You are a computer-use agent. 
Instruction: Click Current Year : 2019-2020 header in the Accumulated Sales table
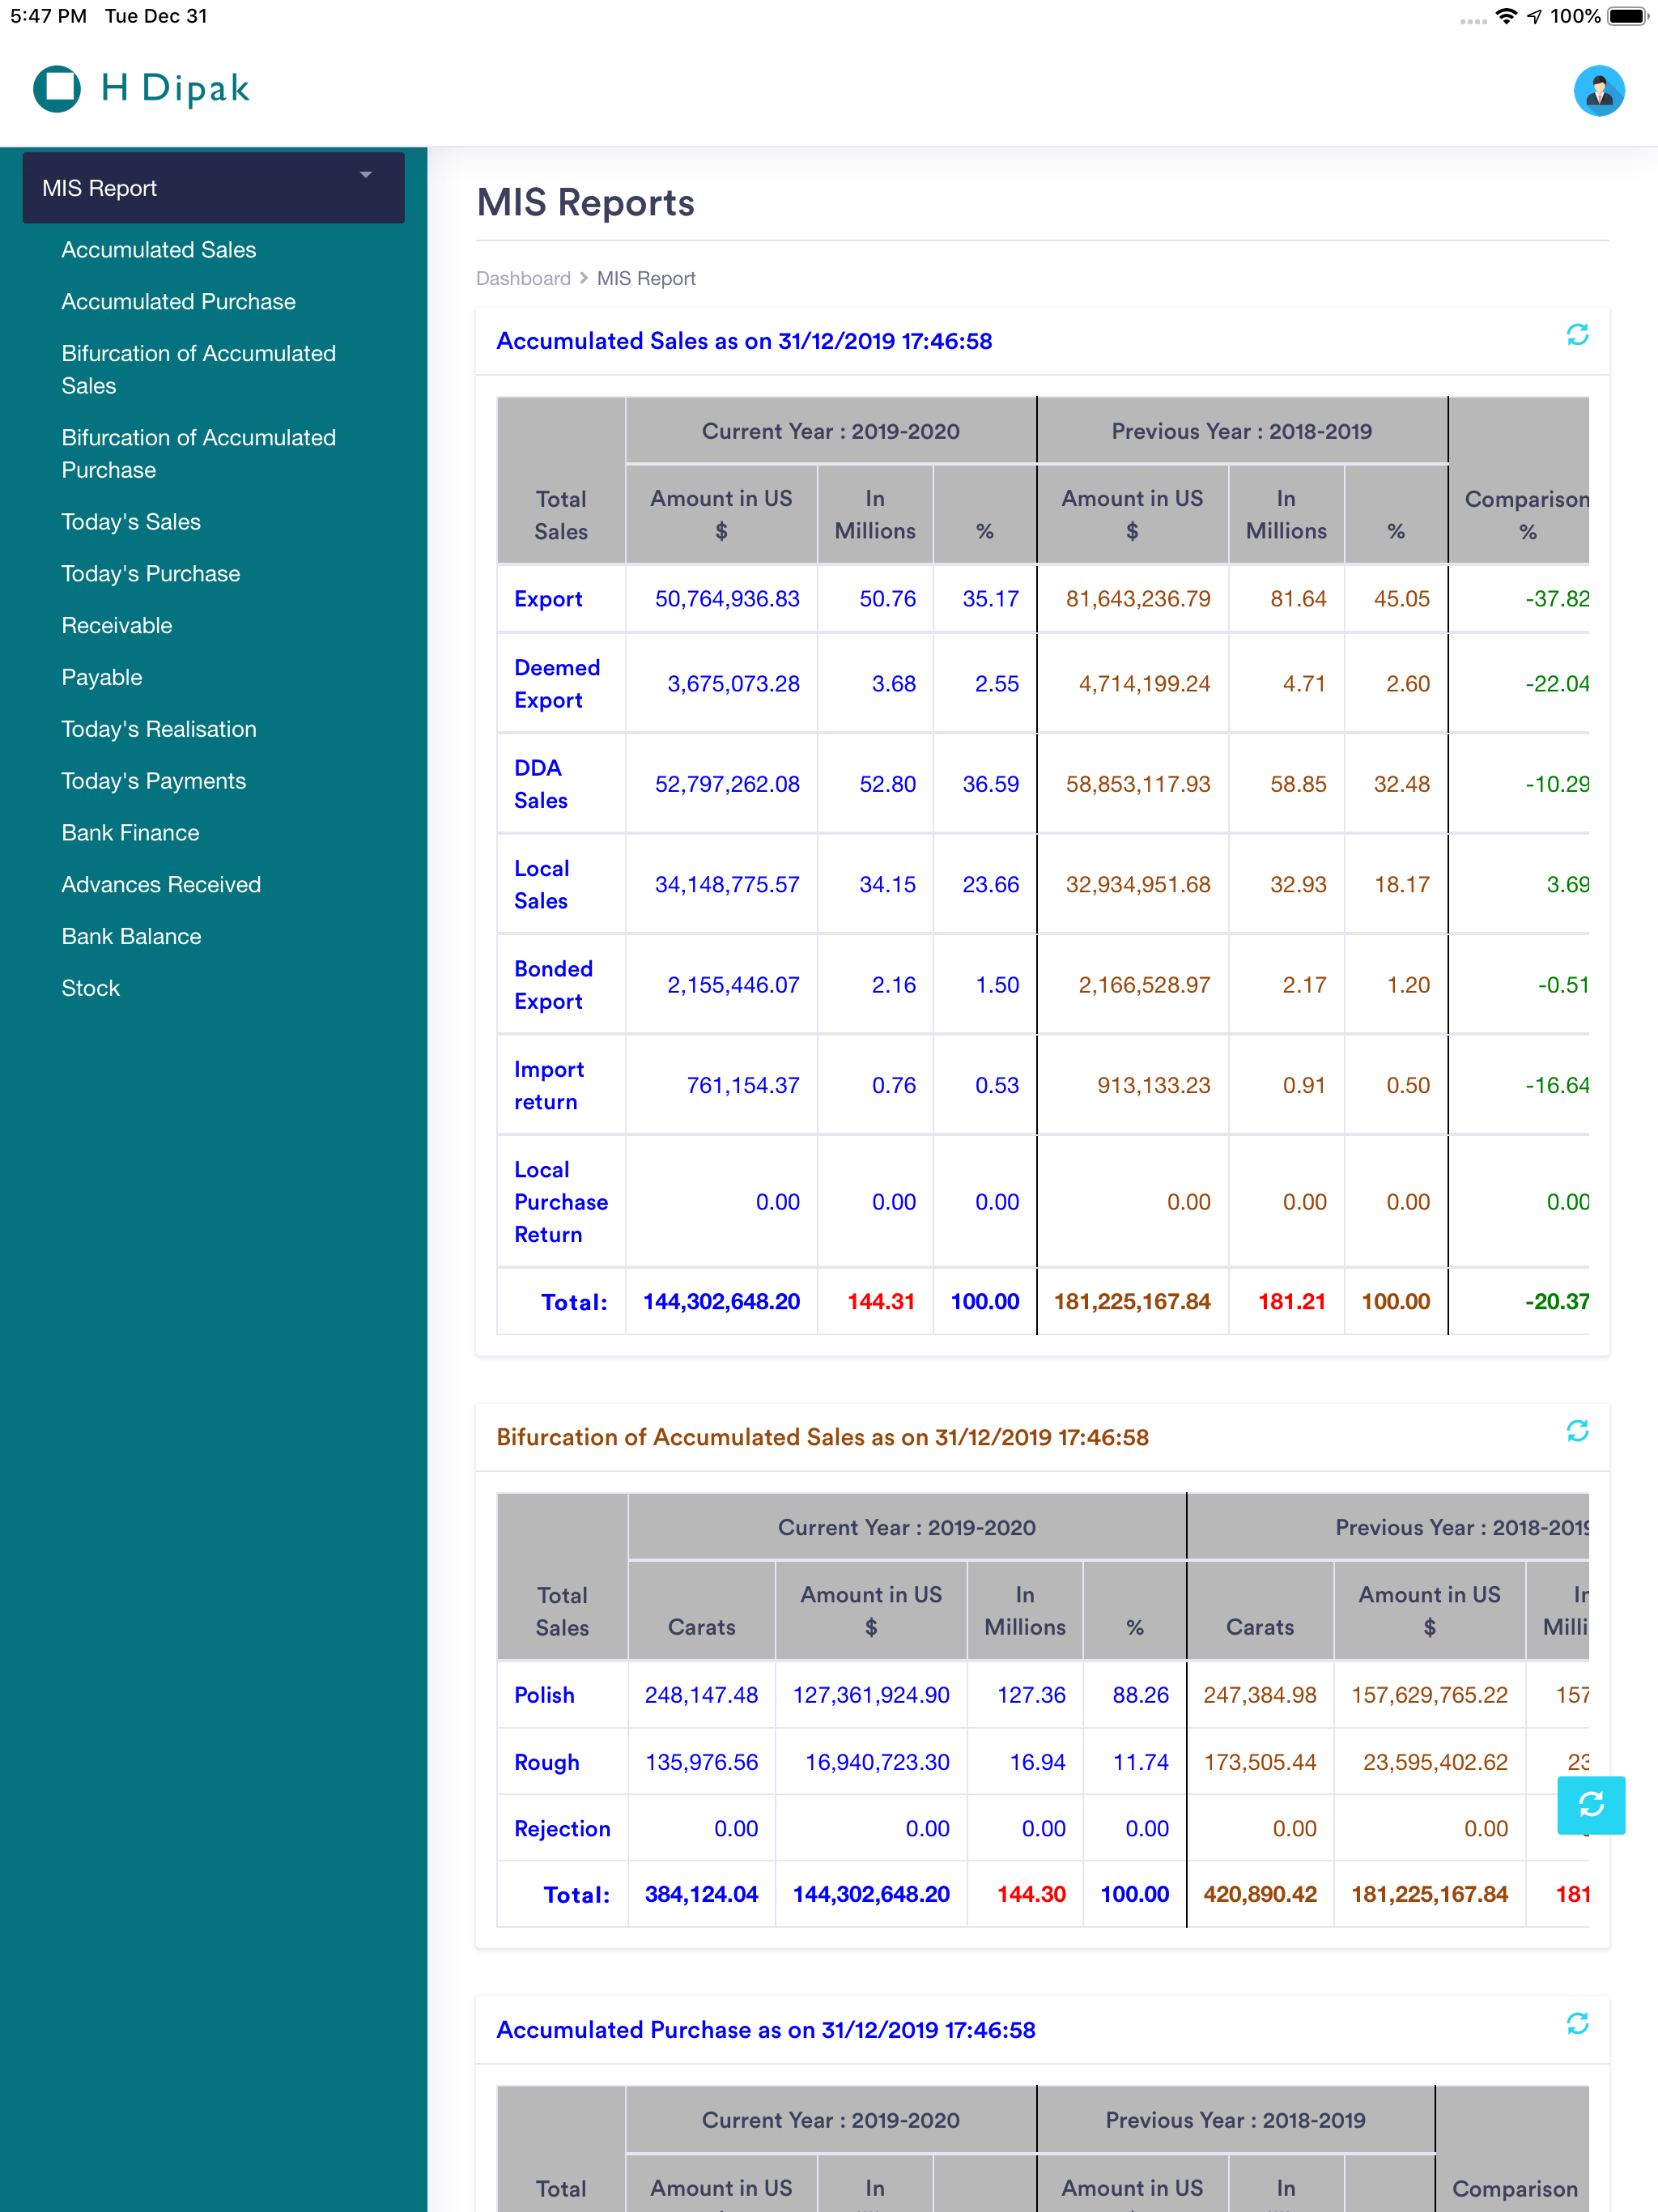830,431
